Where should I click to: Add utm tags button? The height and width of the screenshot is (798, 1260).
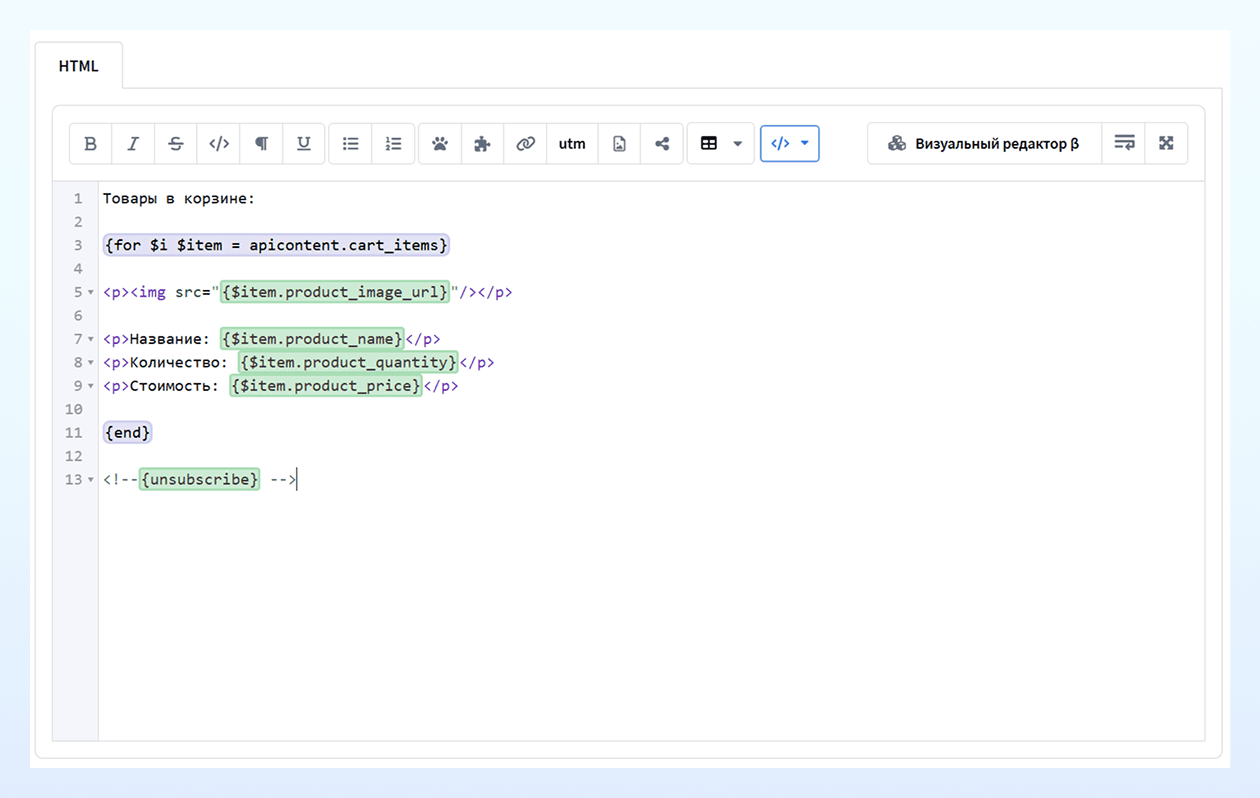click(572, 144)
